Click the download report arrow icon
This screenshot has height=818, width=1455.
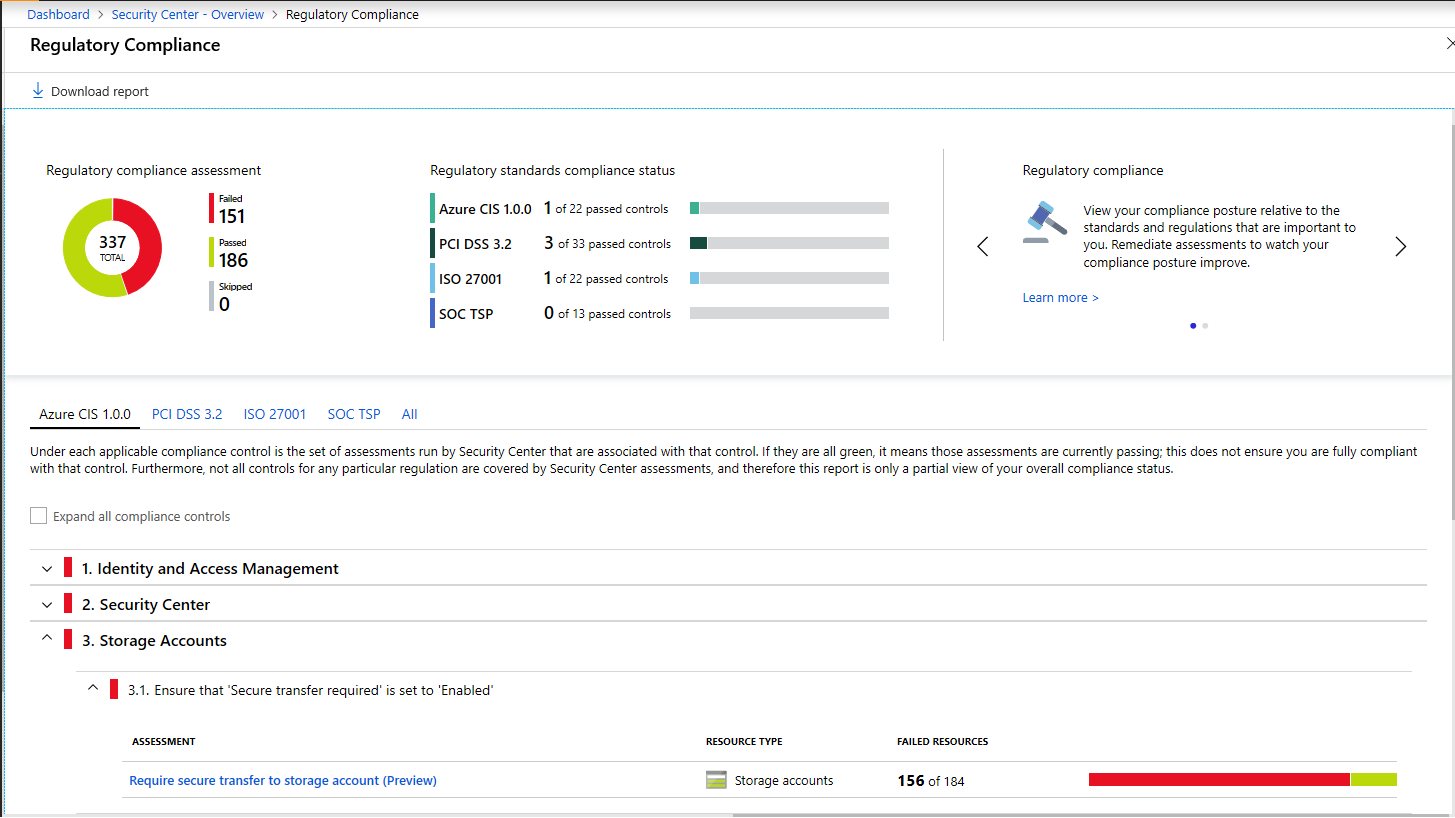tap(38, 91)
